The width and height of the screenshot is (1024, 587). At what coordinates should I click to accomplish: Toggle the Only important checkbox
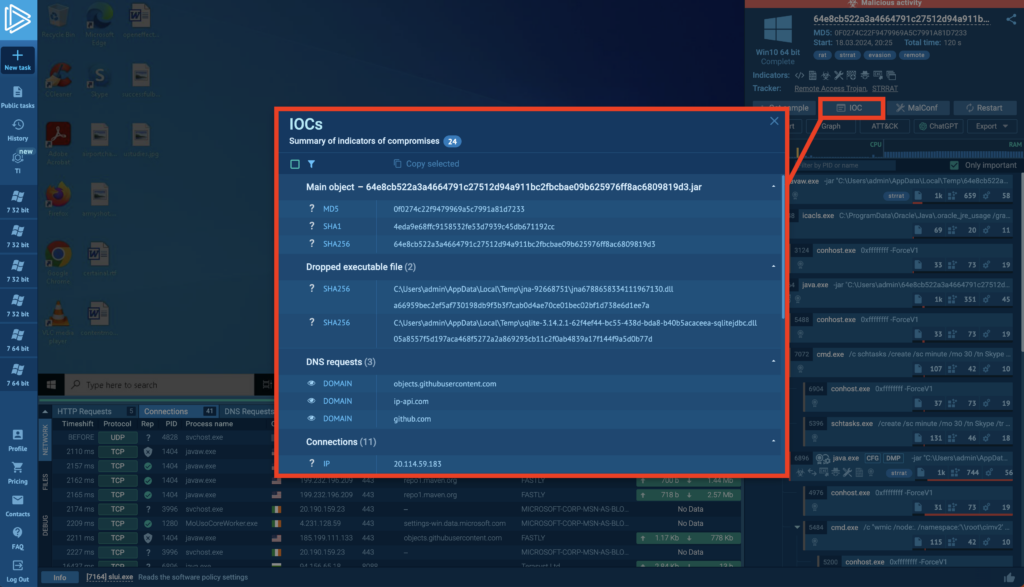click(953, 165)
